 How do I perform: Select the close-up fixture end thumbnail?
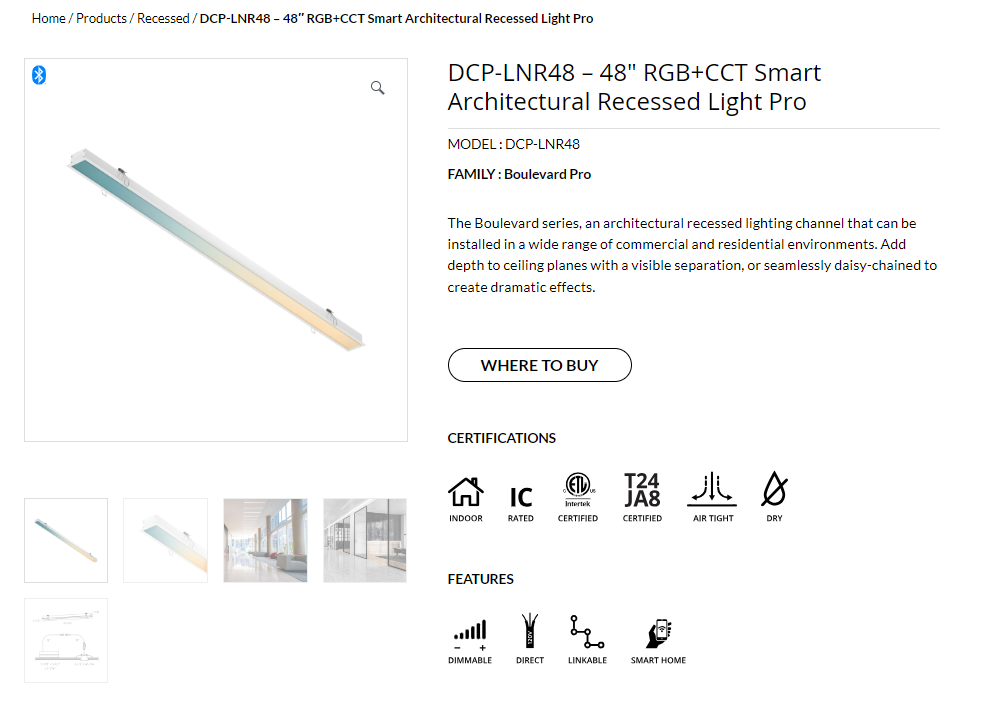pyautogui.click(x=166, y=540)
